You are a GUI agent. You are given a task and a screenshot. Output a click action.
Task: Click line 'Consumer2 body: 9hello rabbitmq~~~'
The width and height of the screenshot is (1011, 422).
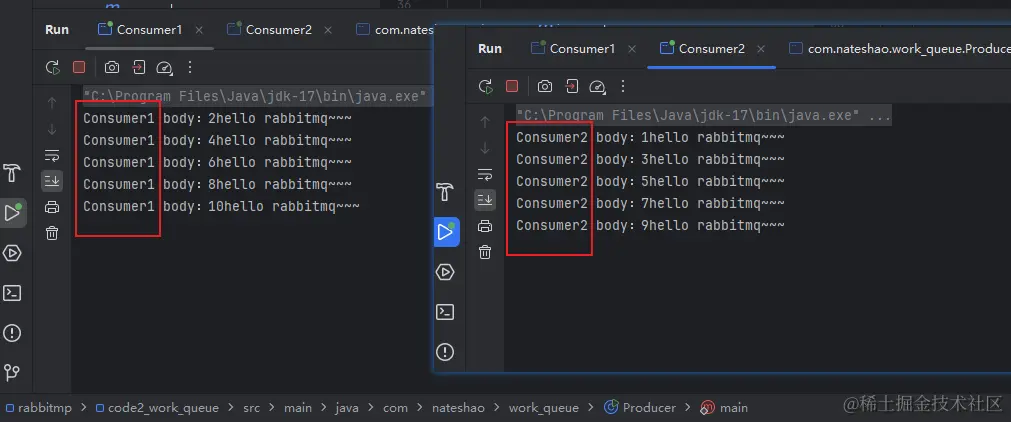(651, 225)
